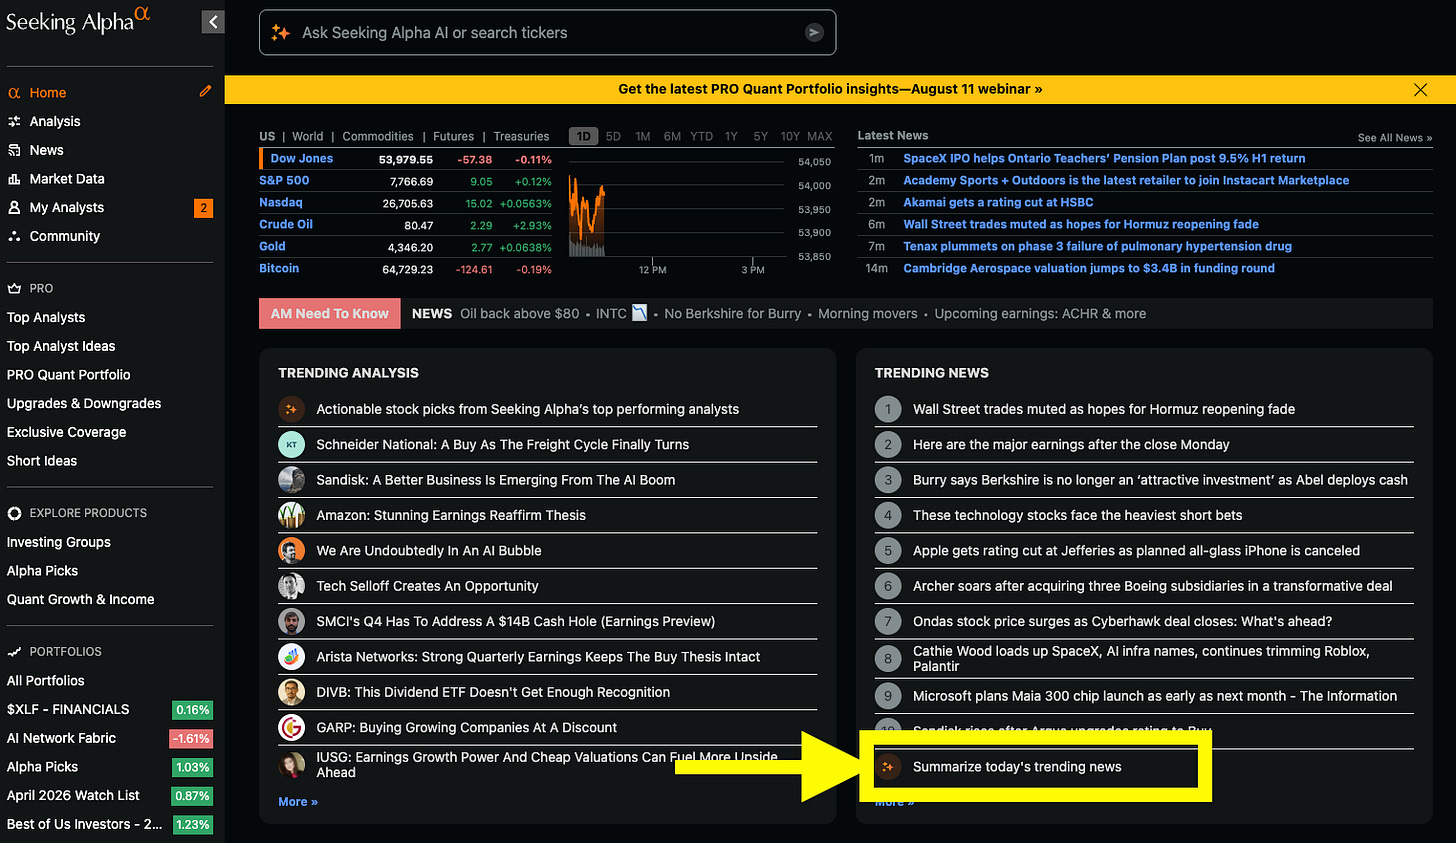
Task: Click 'No Berkshire for Burry' in news ticker
Action: 733,313
